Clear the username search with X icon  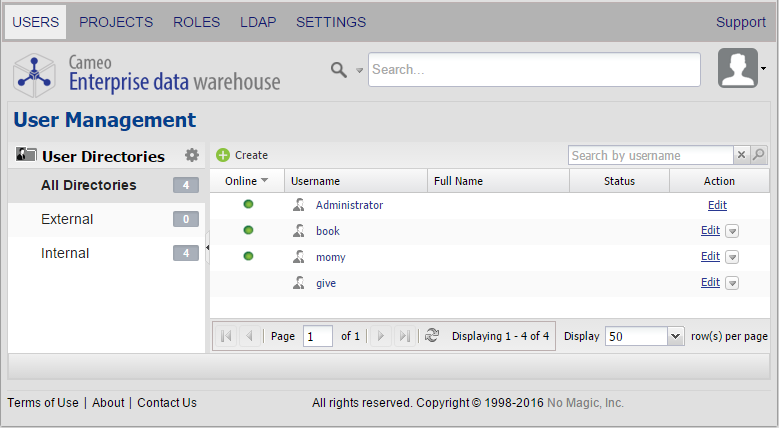pyautogui.click(x=741, y=155)
